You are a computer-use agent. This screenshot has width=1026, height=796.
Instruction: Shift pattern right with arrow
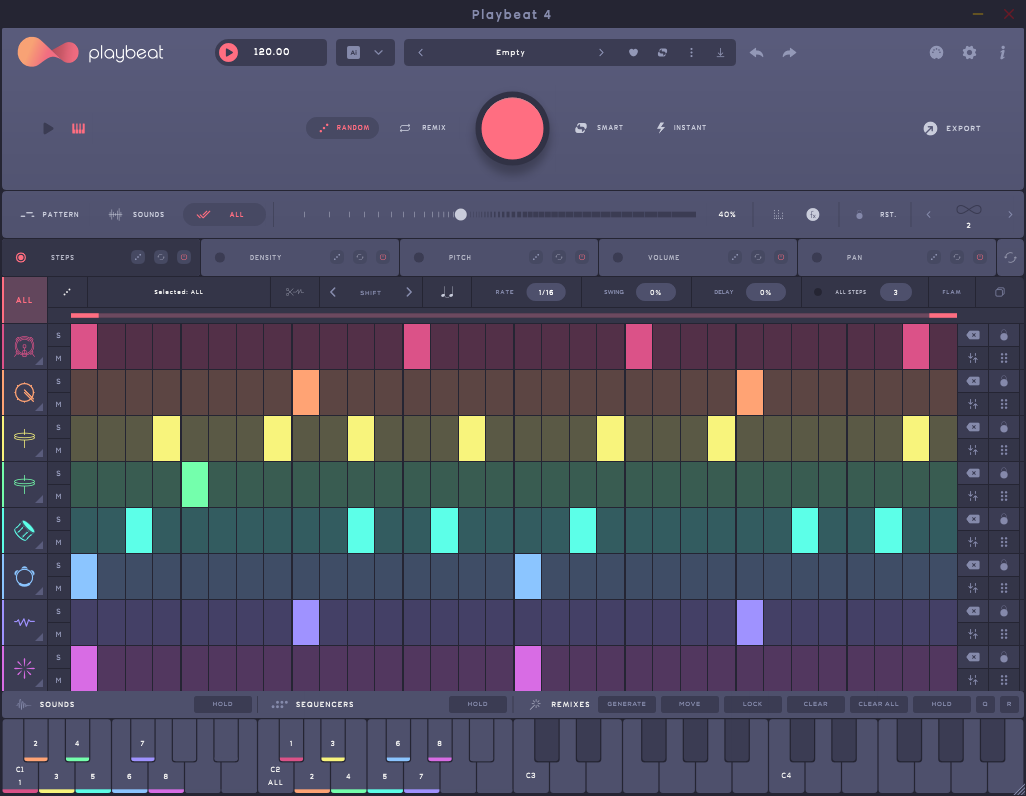point(409,292)
